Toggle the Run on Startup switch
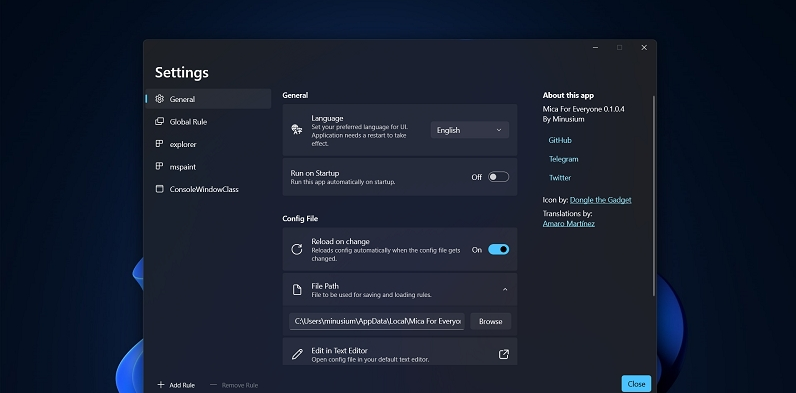The image size is (796, 393). pos(499,177)
